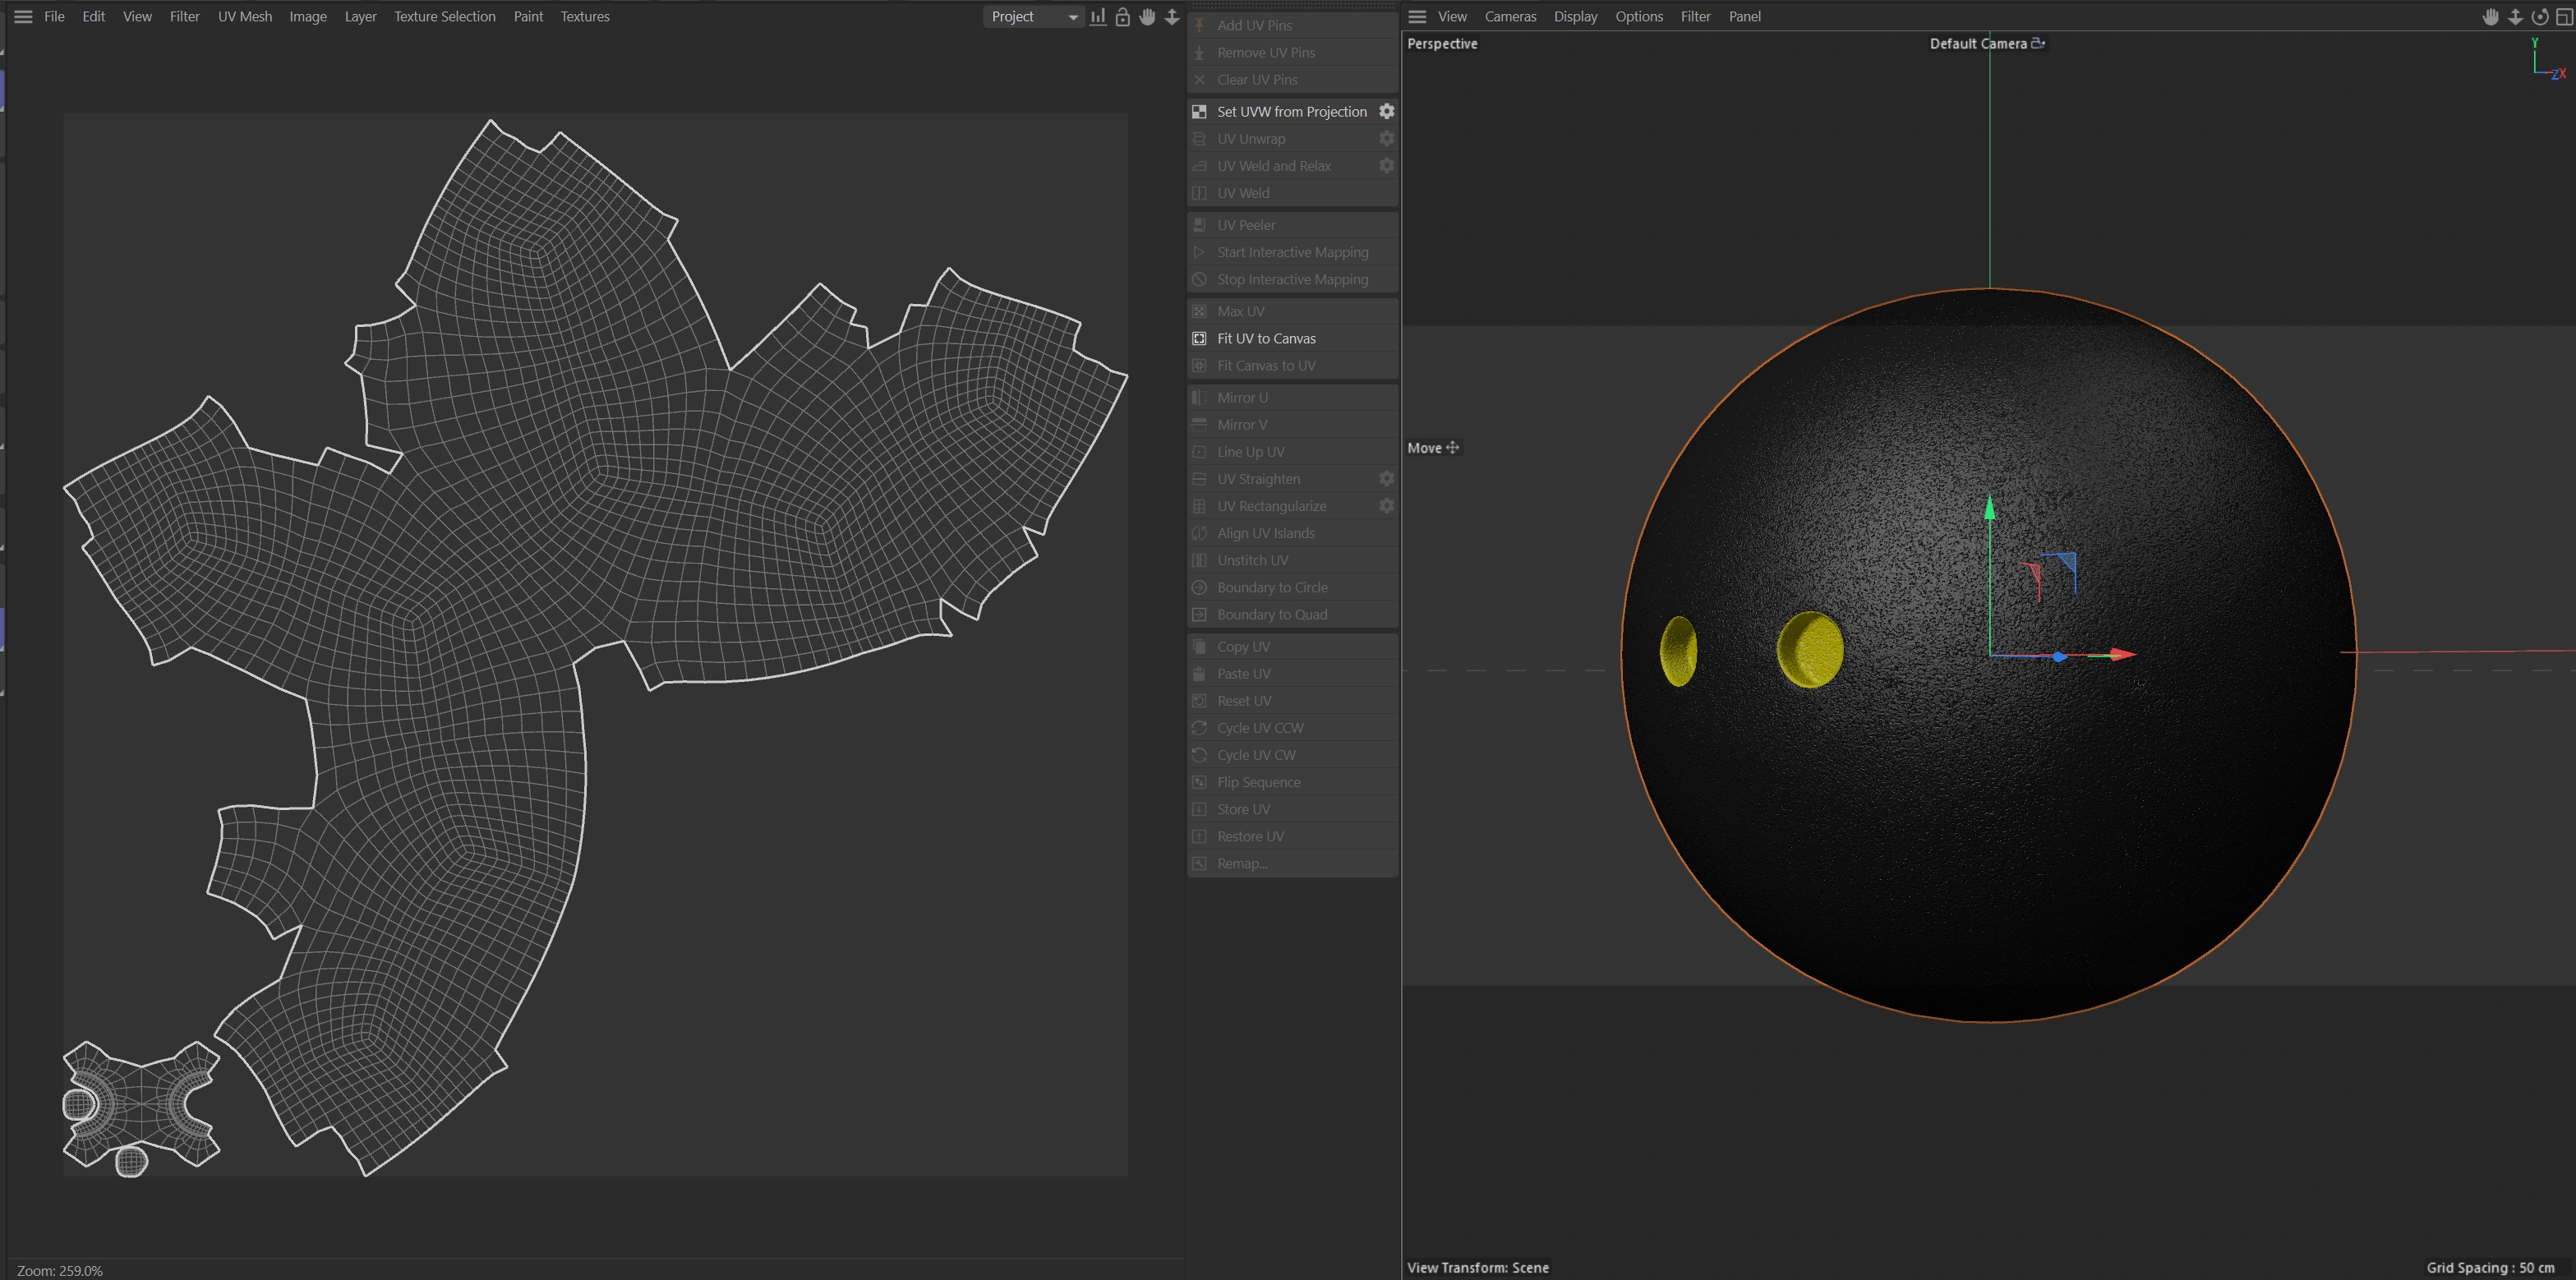Open the UV Mesh menu

click(245, 17)
